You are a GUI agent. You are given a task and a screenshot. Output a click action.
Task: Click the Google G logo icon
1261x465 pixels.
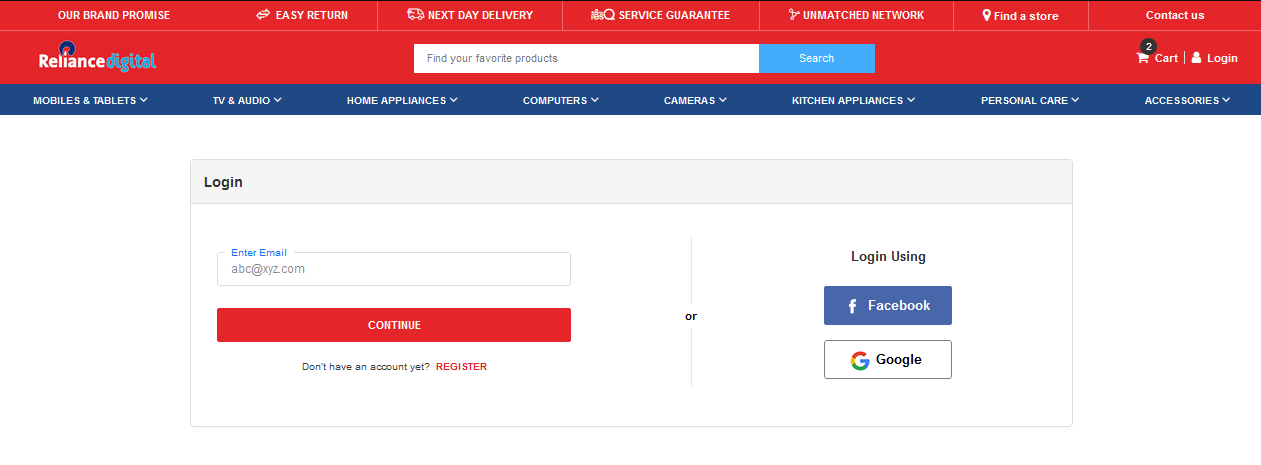(x=860, y=360)
